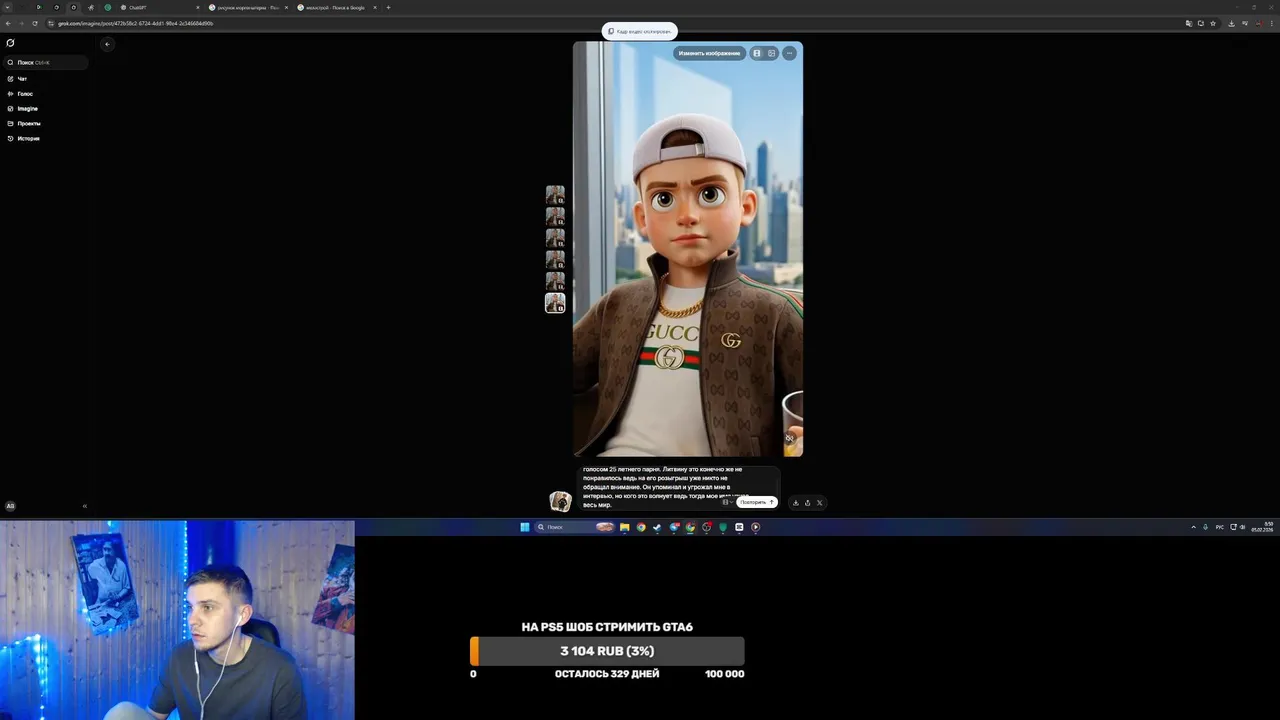Viewport: 1280px width, 720px height.
Task: Select the first version thumbnail
Action: [x=555, y=194]
